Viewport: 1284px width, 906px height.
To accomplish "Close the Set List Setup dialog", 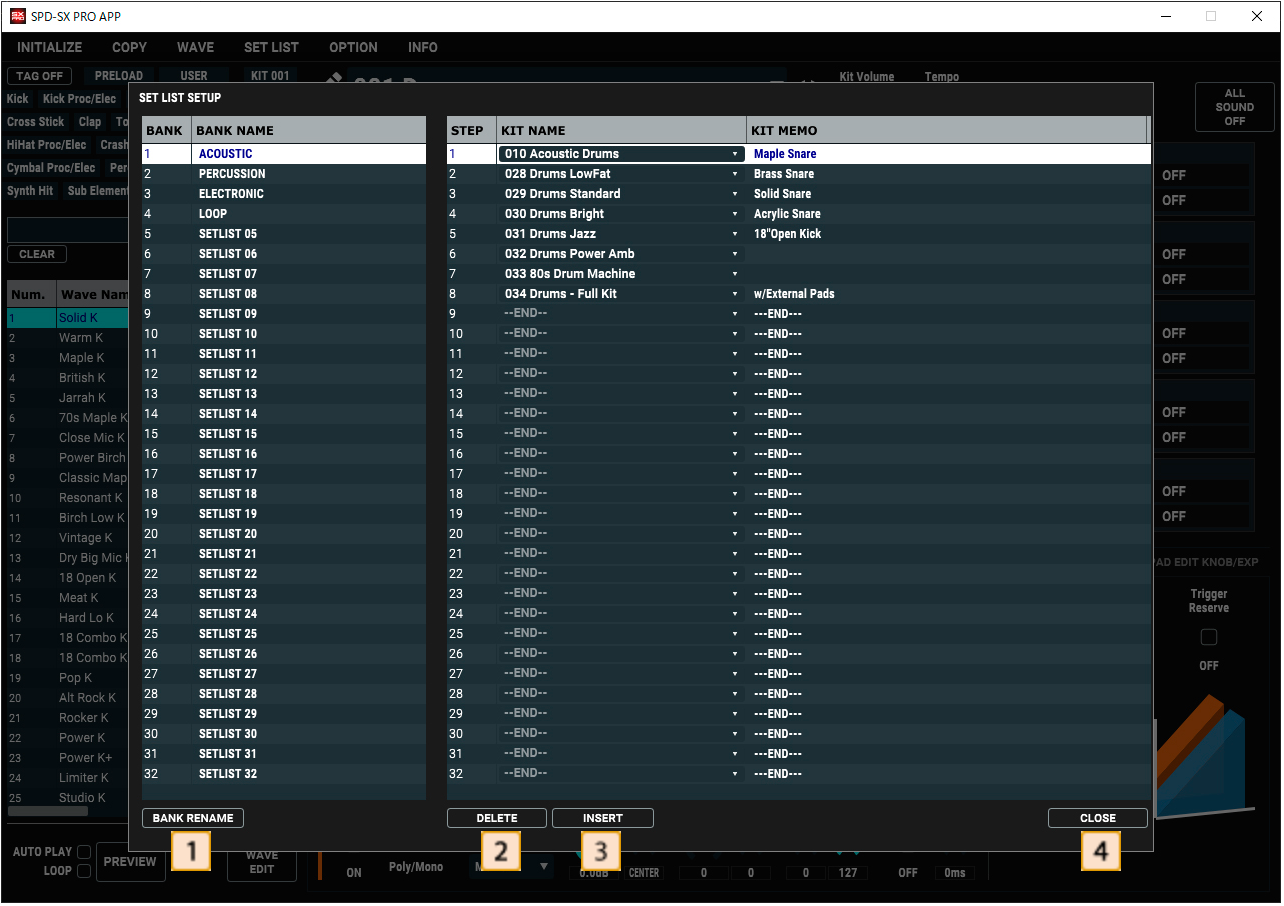I will (1097, 818).
